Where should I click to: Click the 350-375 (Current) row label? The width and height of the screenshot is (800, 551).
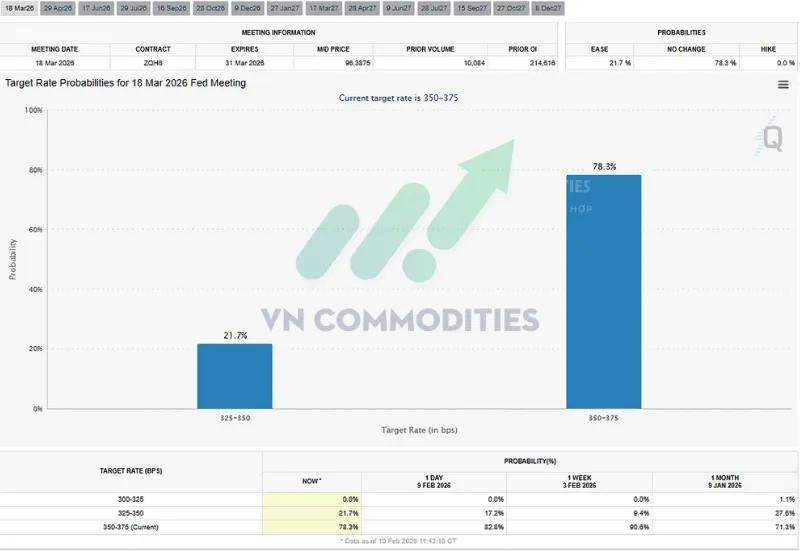coord(131,527)
